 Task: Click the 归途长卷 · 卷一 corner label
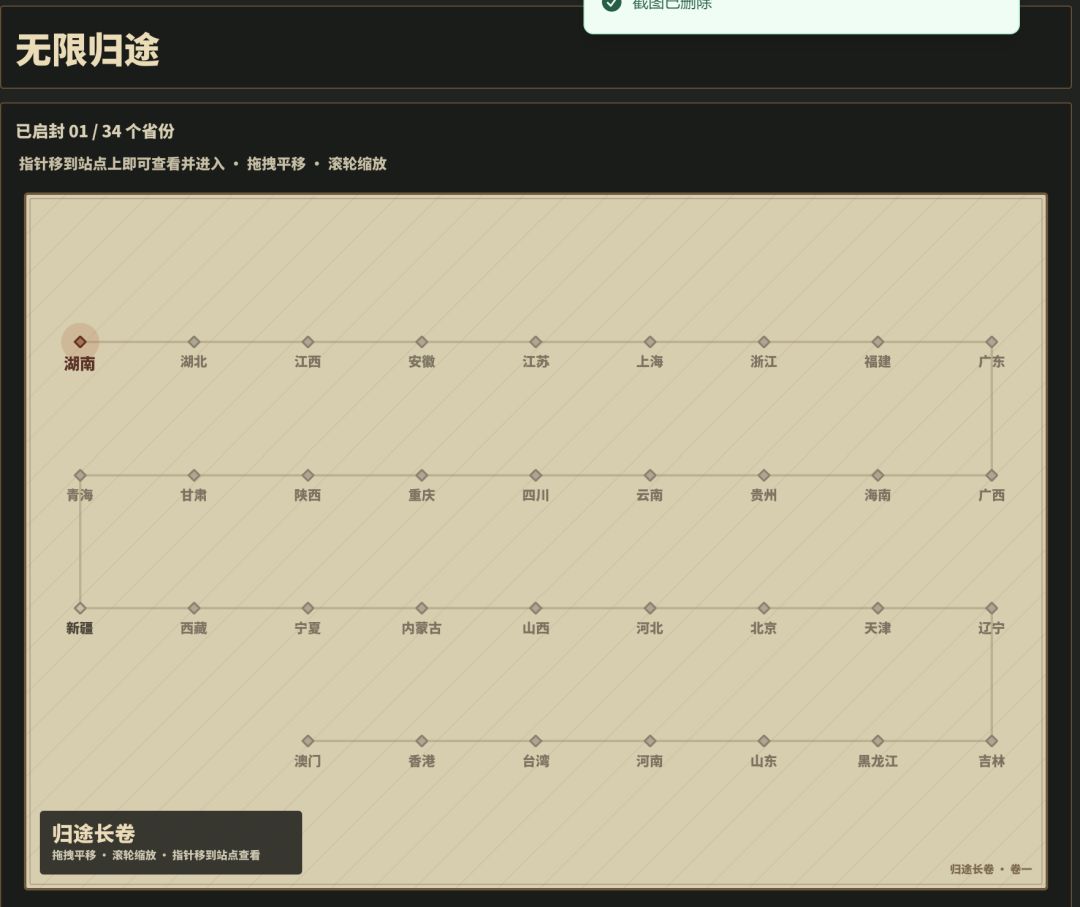point(990,869)
